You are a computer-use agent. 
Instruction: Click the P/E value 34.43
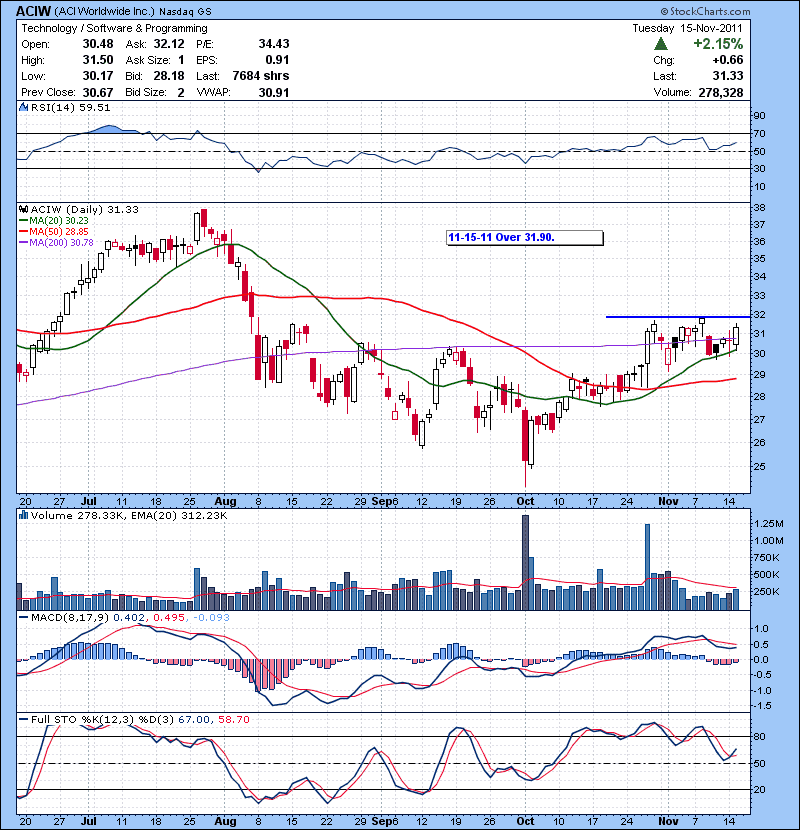274,44
